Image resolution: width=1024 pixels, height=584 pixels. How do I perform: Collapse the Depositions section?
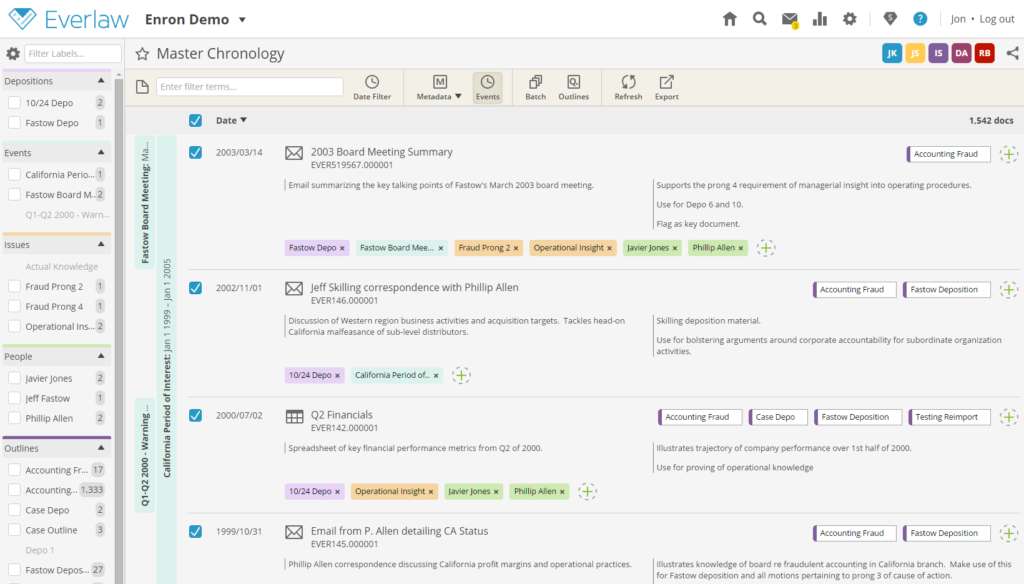coord(101,80)
